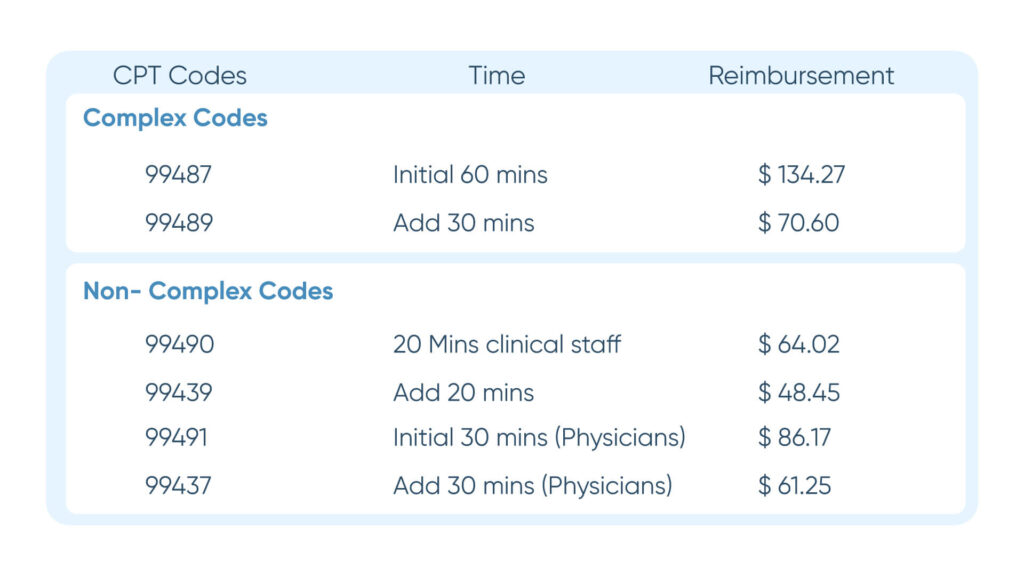The image size is (1024, 576).
Task: Select the Complex Codes section heading
Action: pos(175,118)
